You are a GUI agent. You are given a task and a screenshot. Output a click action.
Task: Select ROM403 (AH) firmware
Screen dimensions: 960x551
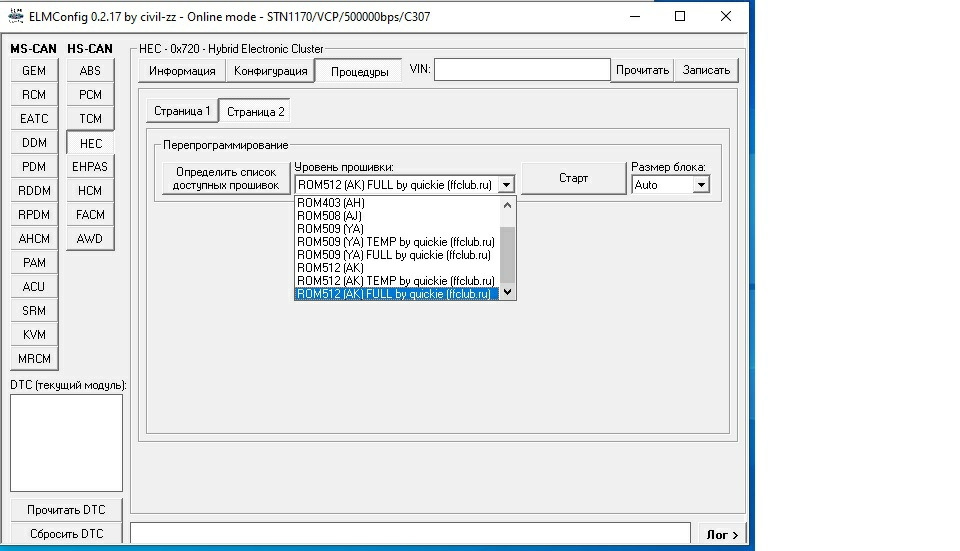(x=397, y=203)
